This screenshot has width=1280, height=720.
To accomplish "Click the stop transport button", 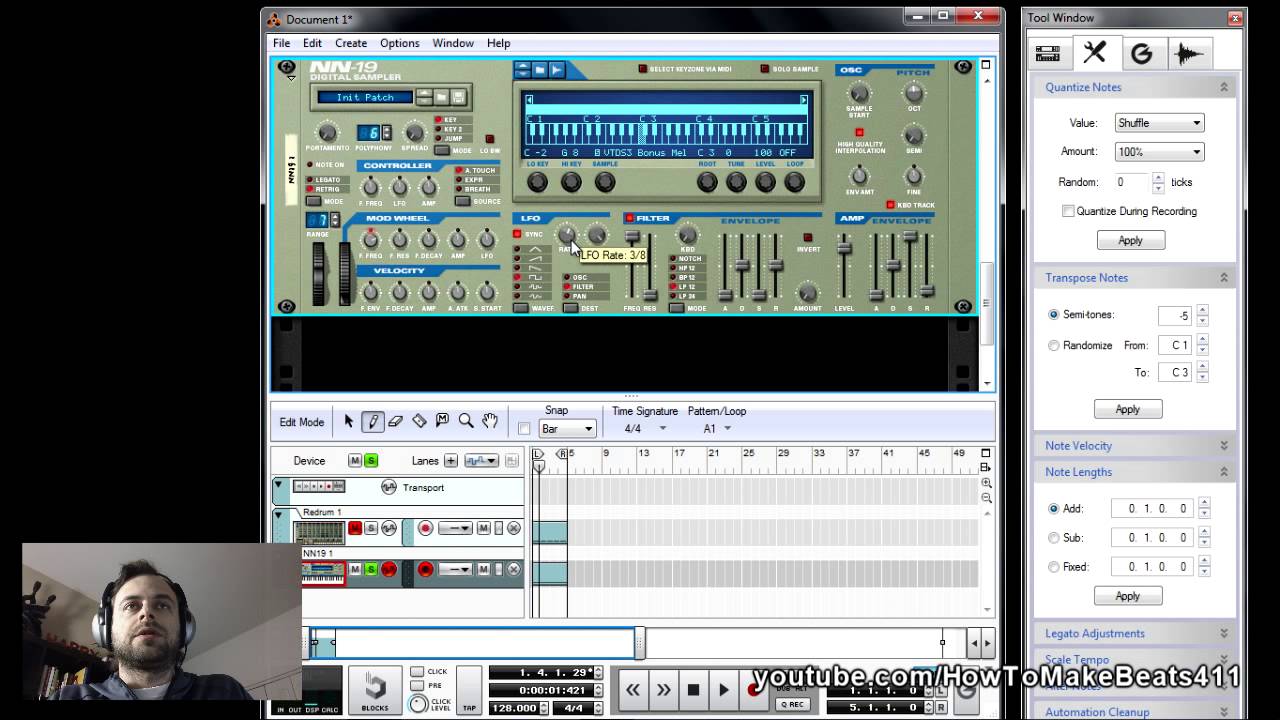I will [x=693, y=689].
